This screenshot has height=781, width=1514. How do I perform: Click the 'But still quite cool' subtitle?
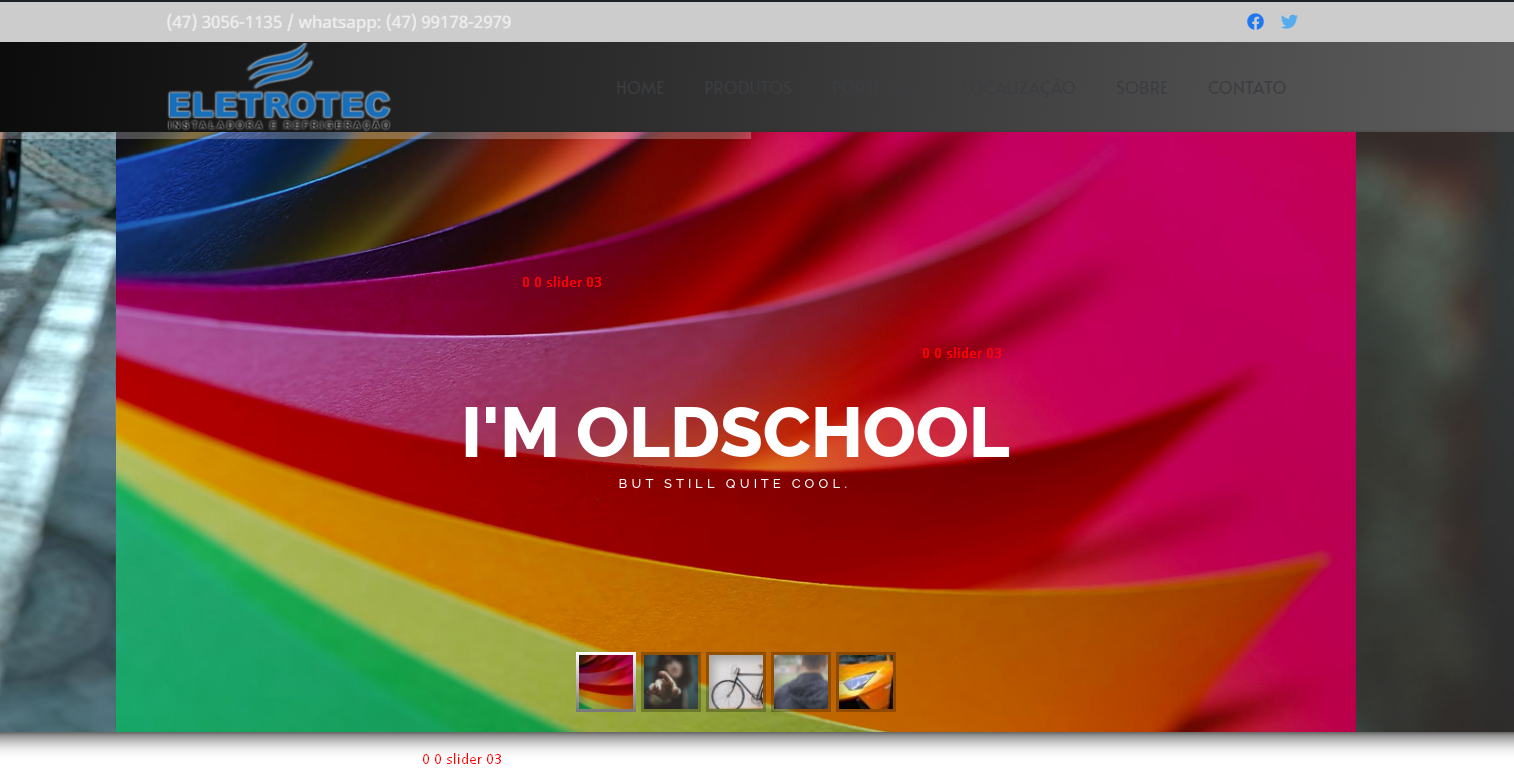(734, 484)
